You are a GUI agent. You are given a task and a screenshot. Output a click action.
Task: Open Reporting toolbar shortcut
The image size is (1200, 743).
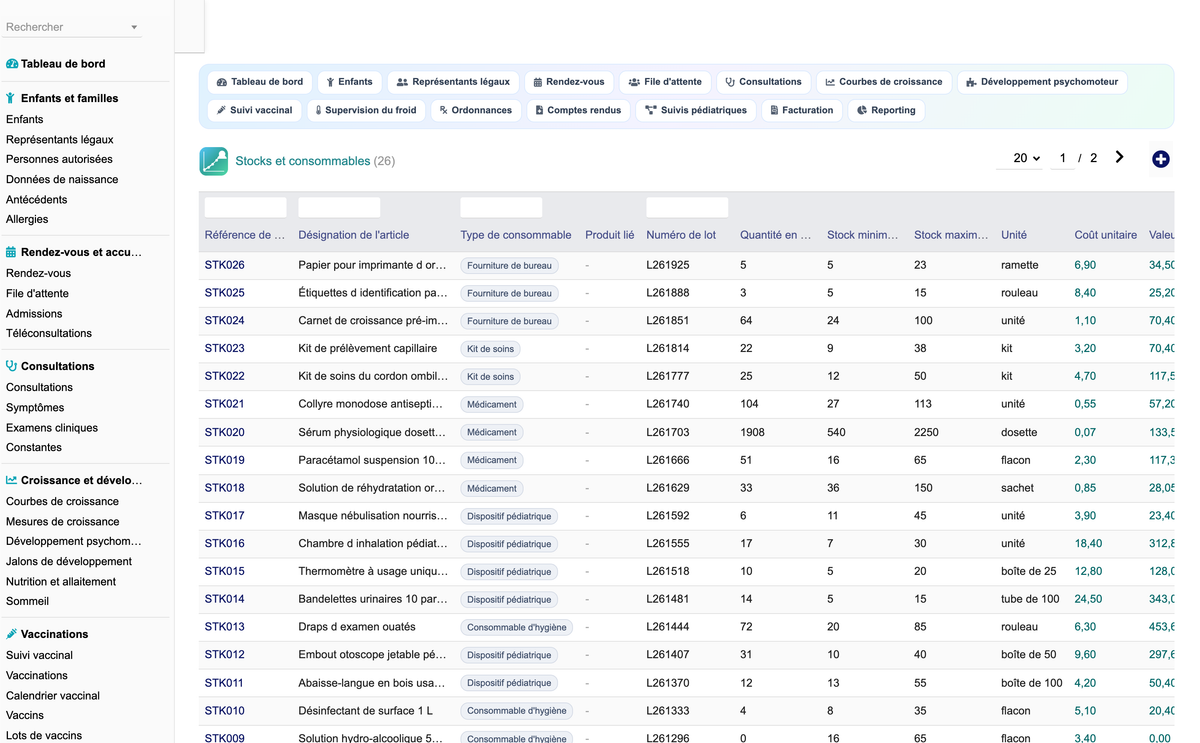pos(887,110)
